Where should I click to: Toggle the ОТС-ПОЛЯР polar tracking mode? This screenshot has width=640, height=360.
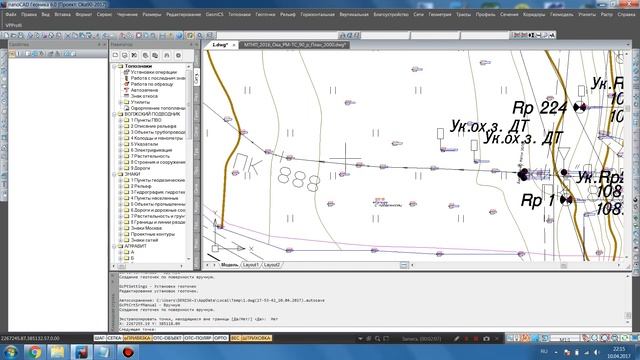click(198, 338)
